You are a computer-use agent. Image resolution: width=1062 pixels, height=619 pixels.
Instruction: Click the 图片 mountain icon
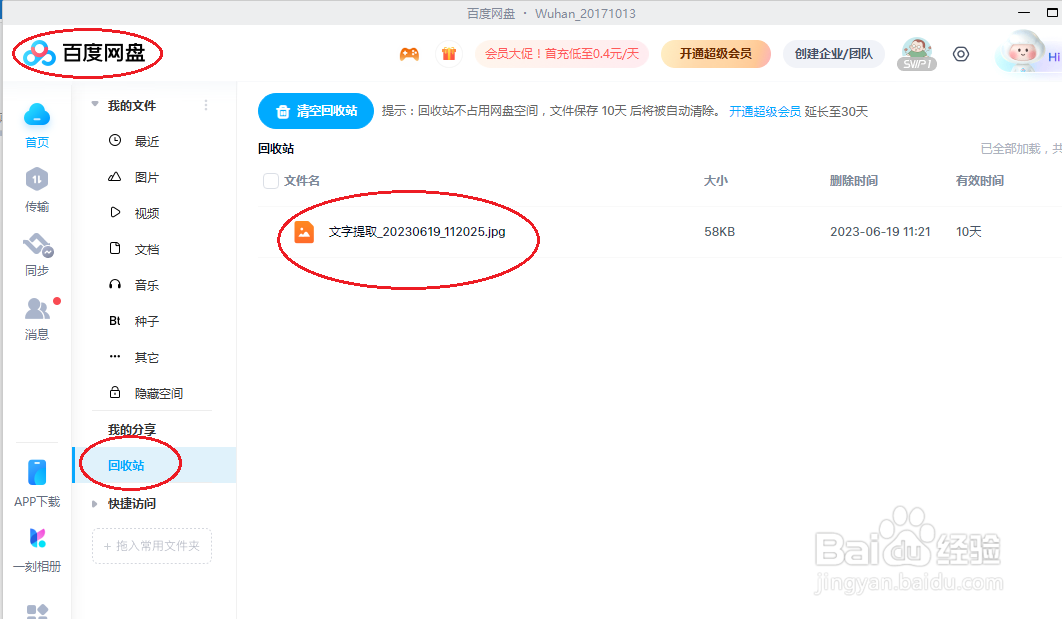pos(115,177)
